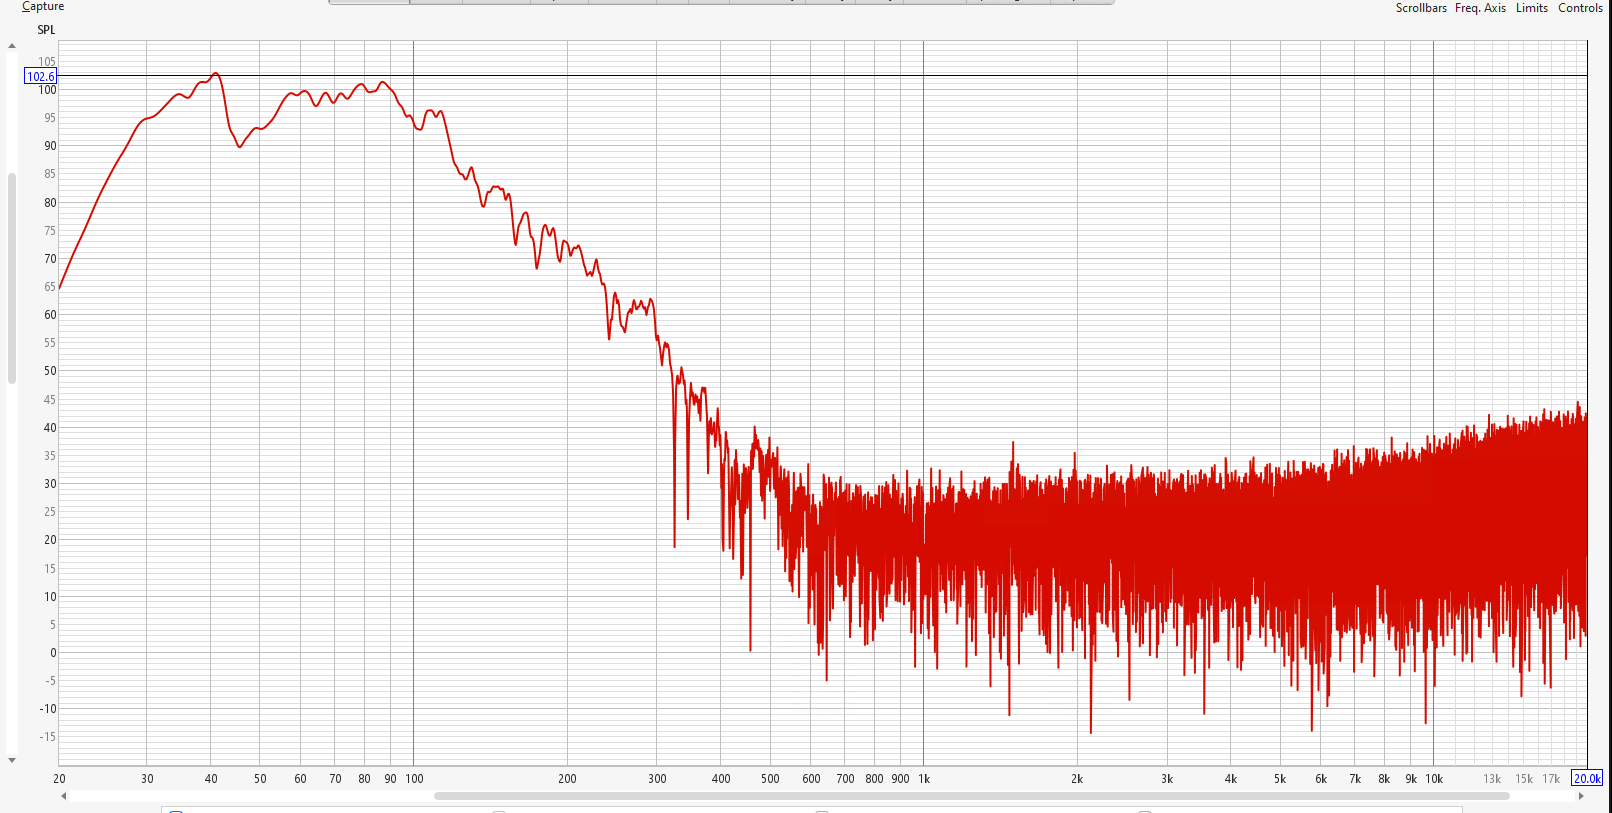1612x813 pixels.
Task: Click the Capture button
Action: [x=43, y=7]
